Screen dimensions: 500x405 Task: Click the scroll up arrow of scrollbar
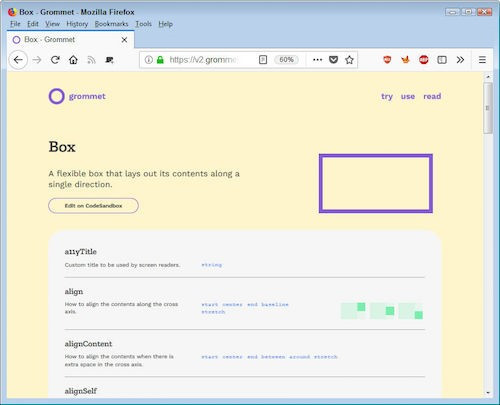[488, 77]
